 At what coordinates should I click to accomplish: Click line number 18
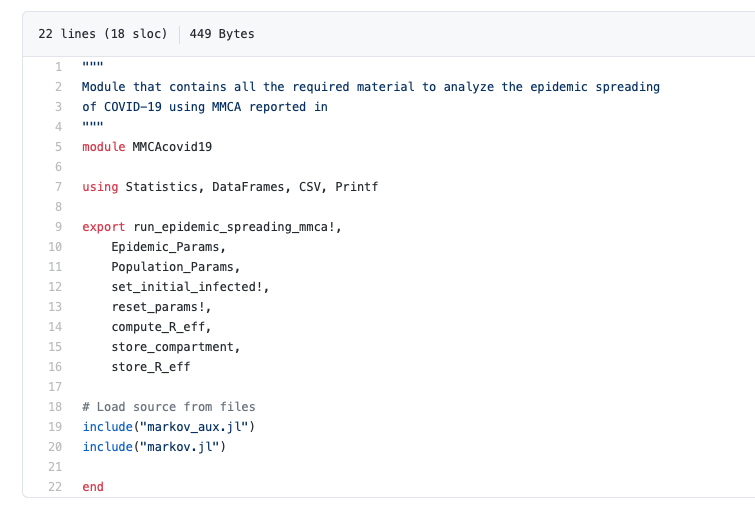click(55, 407)
